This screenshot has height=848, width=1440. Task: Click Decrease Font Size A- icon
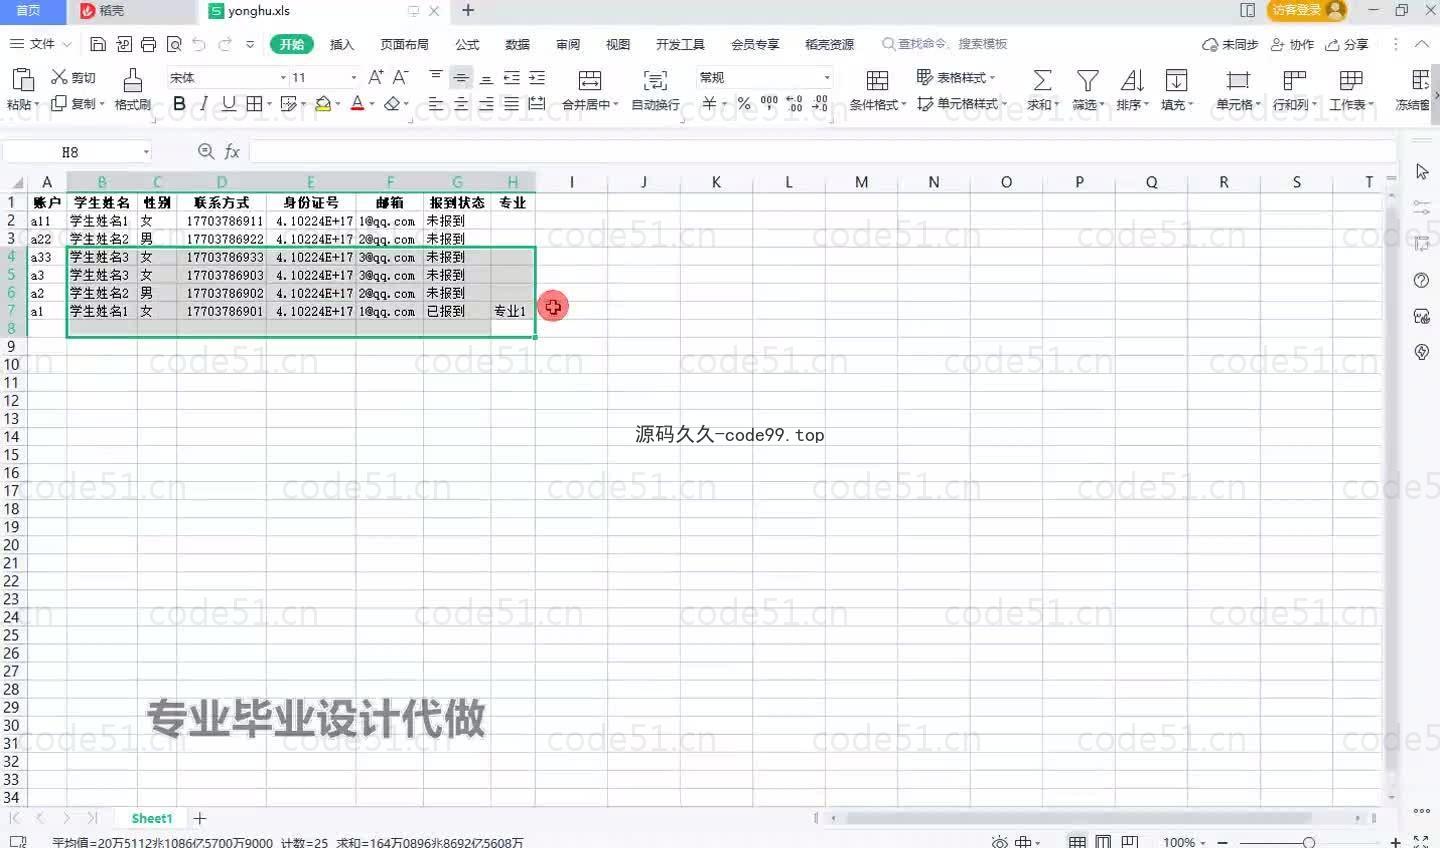point(400,77)
